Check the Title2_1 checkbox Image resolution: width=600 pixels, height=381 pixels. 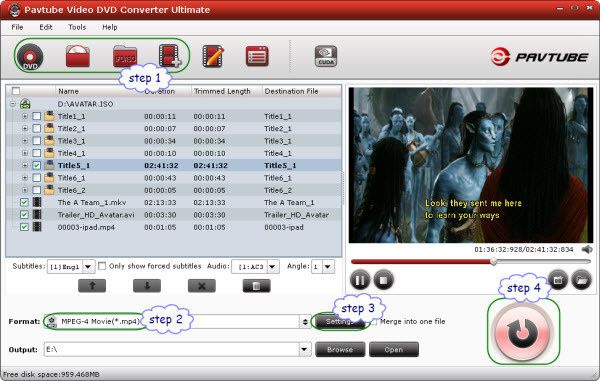(x=36, y=129)
